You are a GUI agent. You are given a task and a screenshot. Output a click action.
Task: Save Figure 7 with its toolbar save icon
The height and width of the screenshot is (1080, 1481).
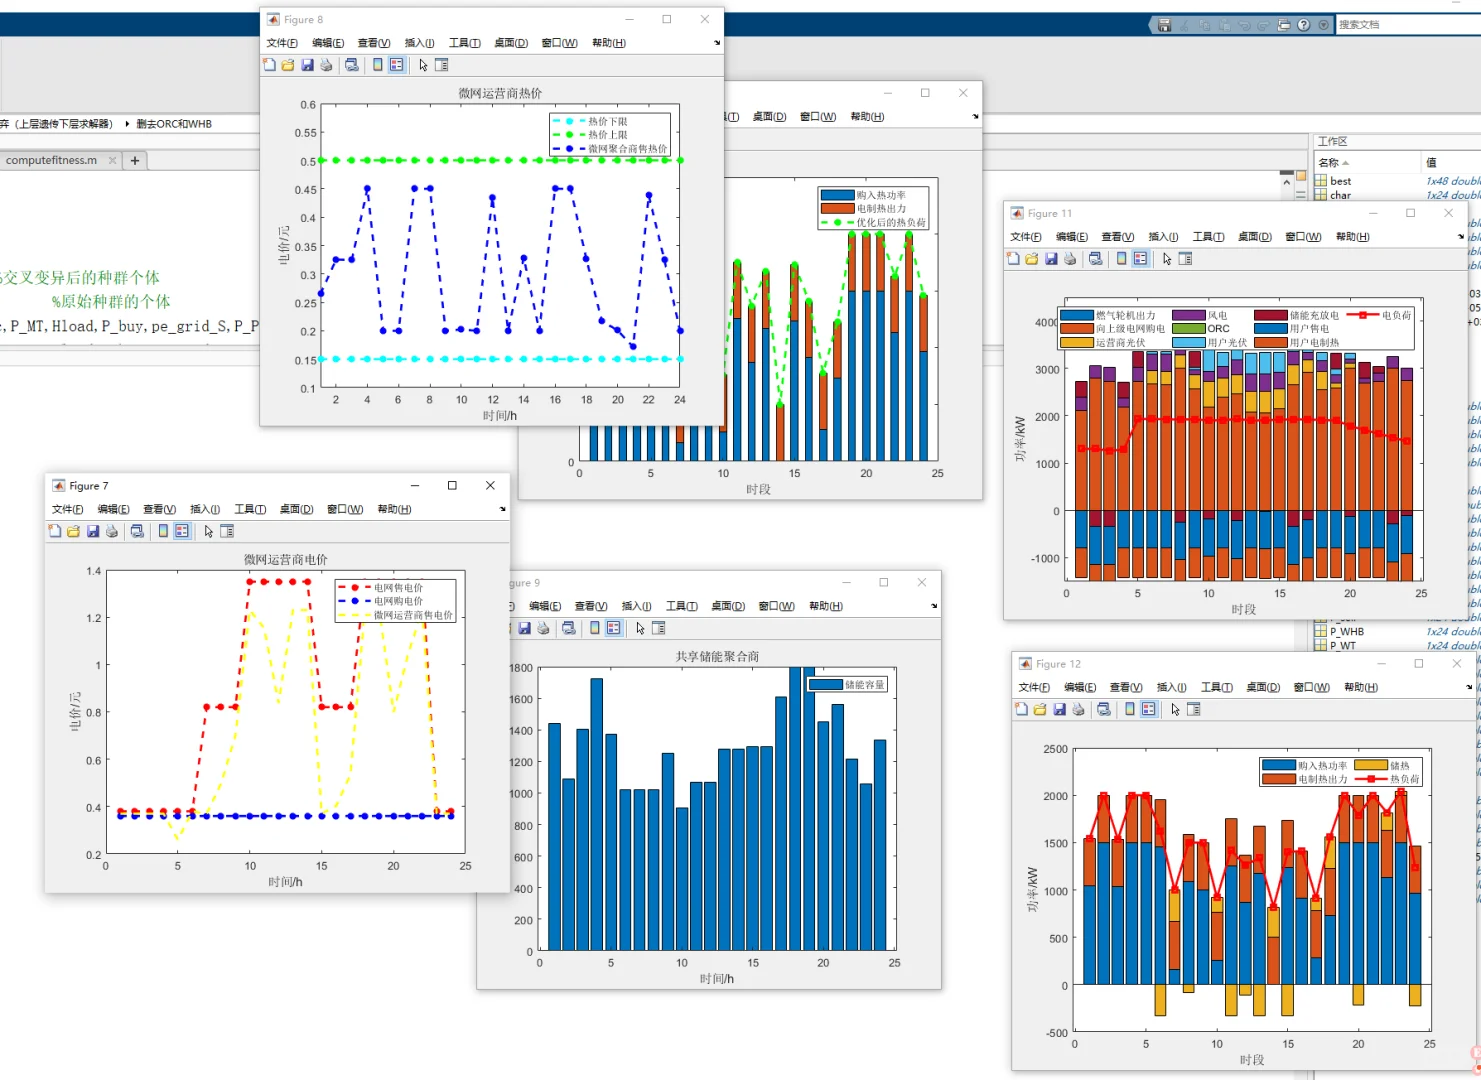93,531
